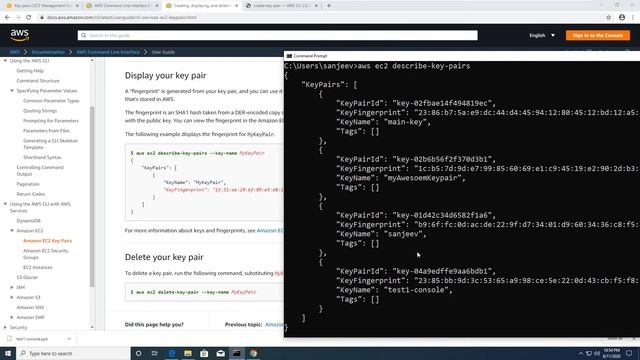640x360 pixels.
Task: Open download options arrow for test1-console.ppk
Action: pyautogui.click(x=69, y=339)
